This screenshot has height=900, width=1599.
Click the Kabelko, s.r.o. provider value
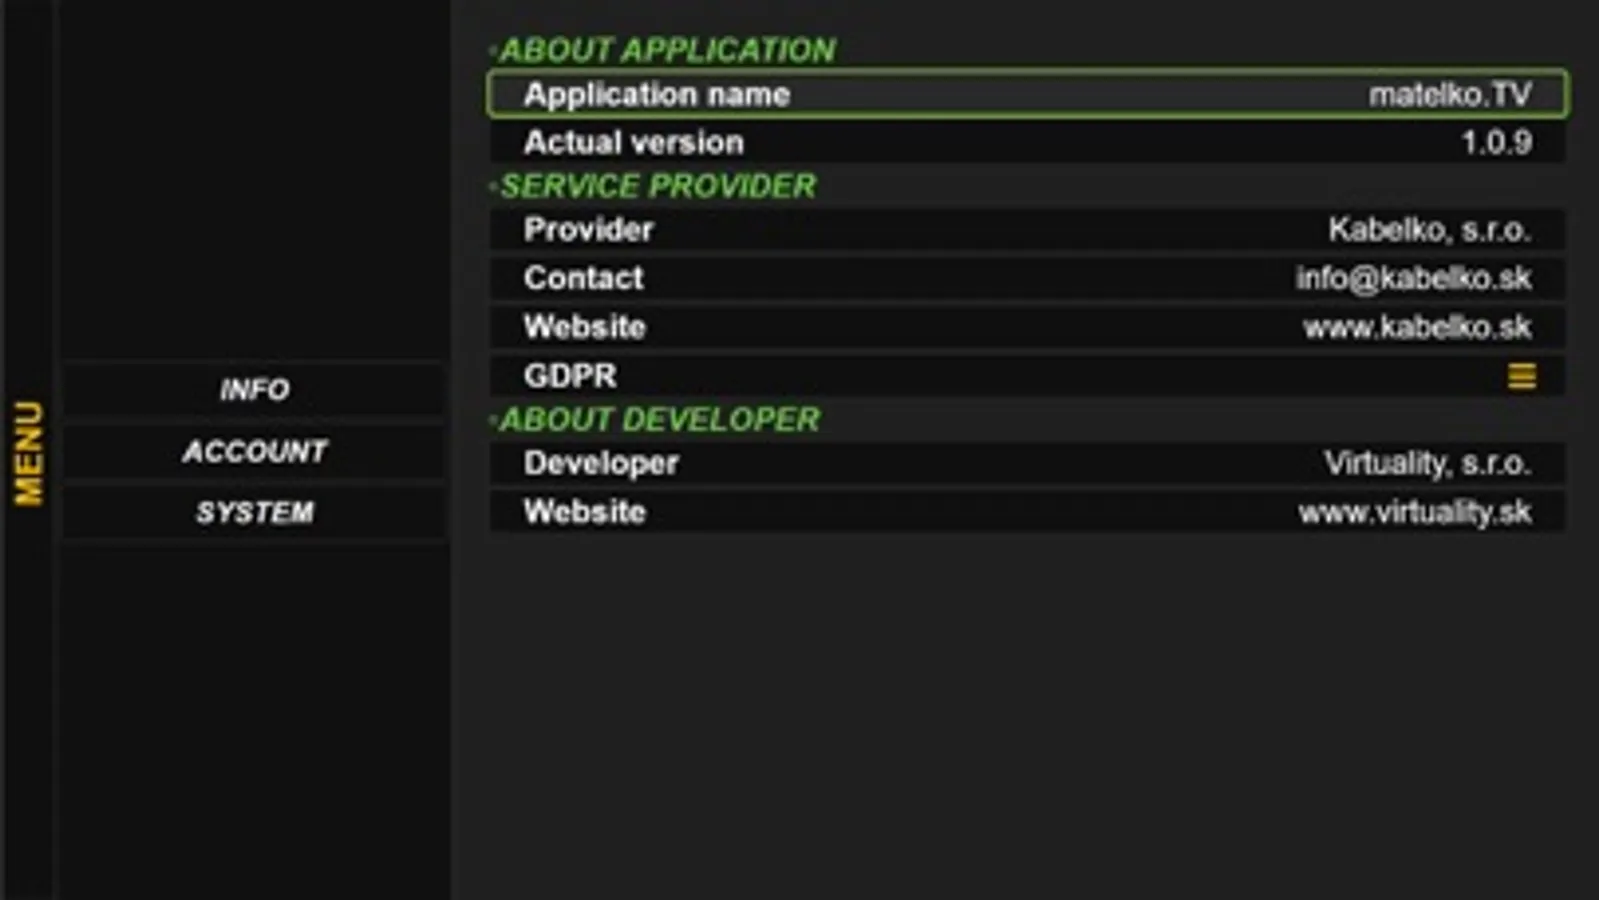pyautogui.click(x=1429, y=230)
